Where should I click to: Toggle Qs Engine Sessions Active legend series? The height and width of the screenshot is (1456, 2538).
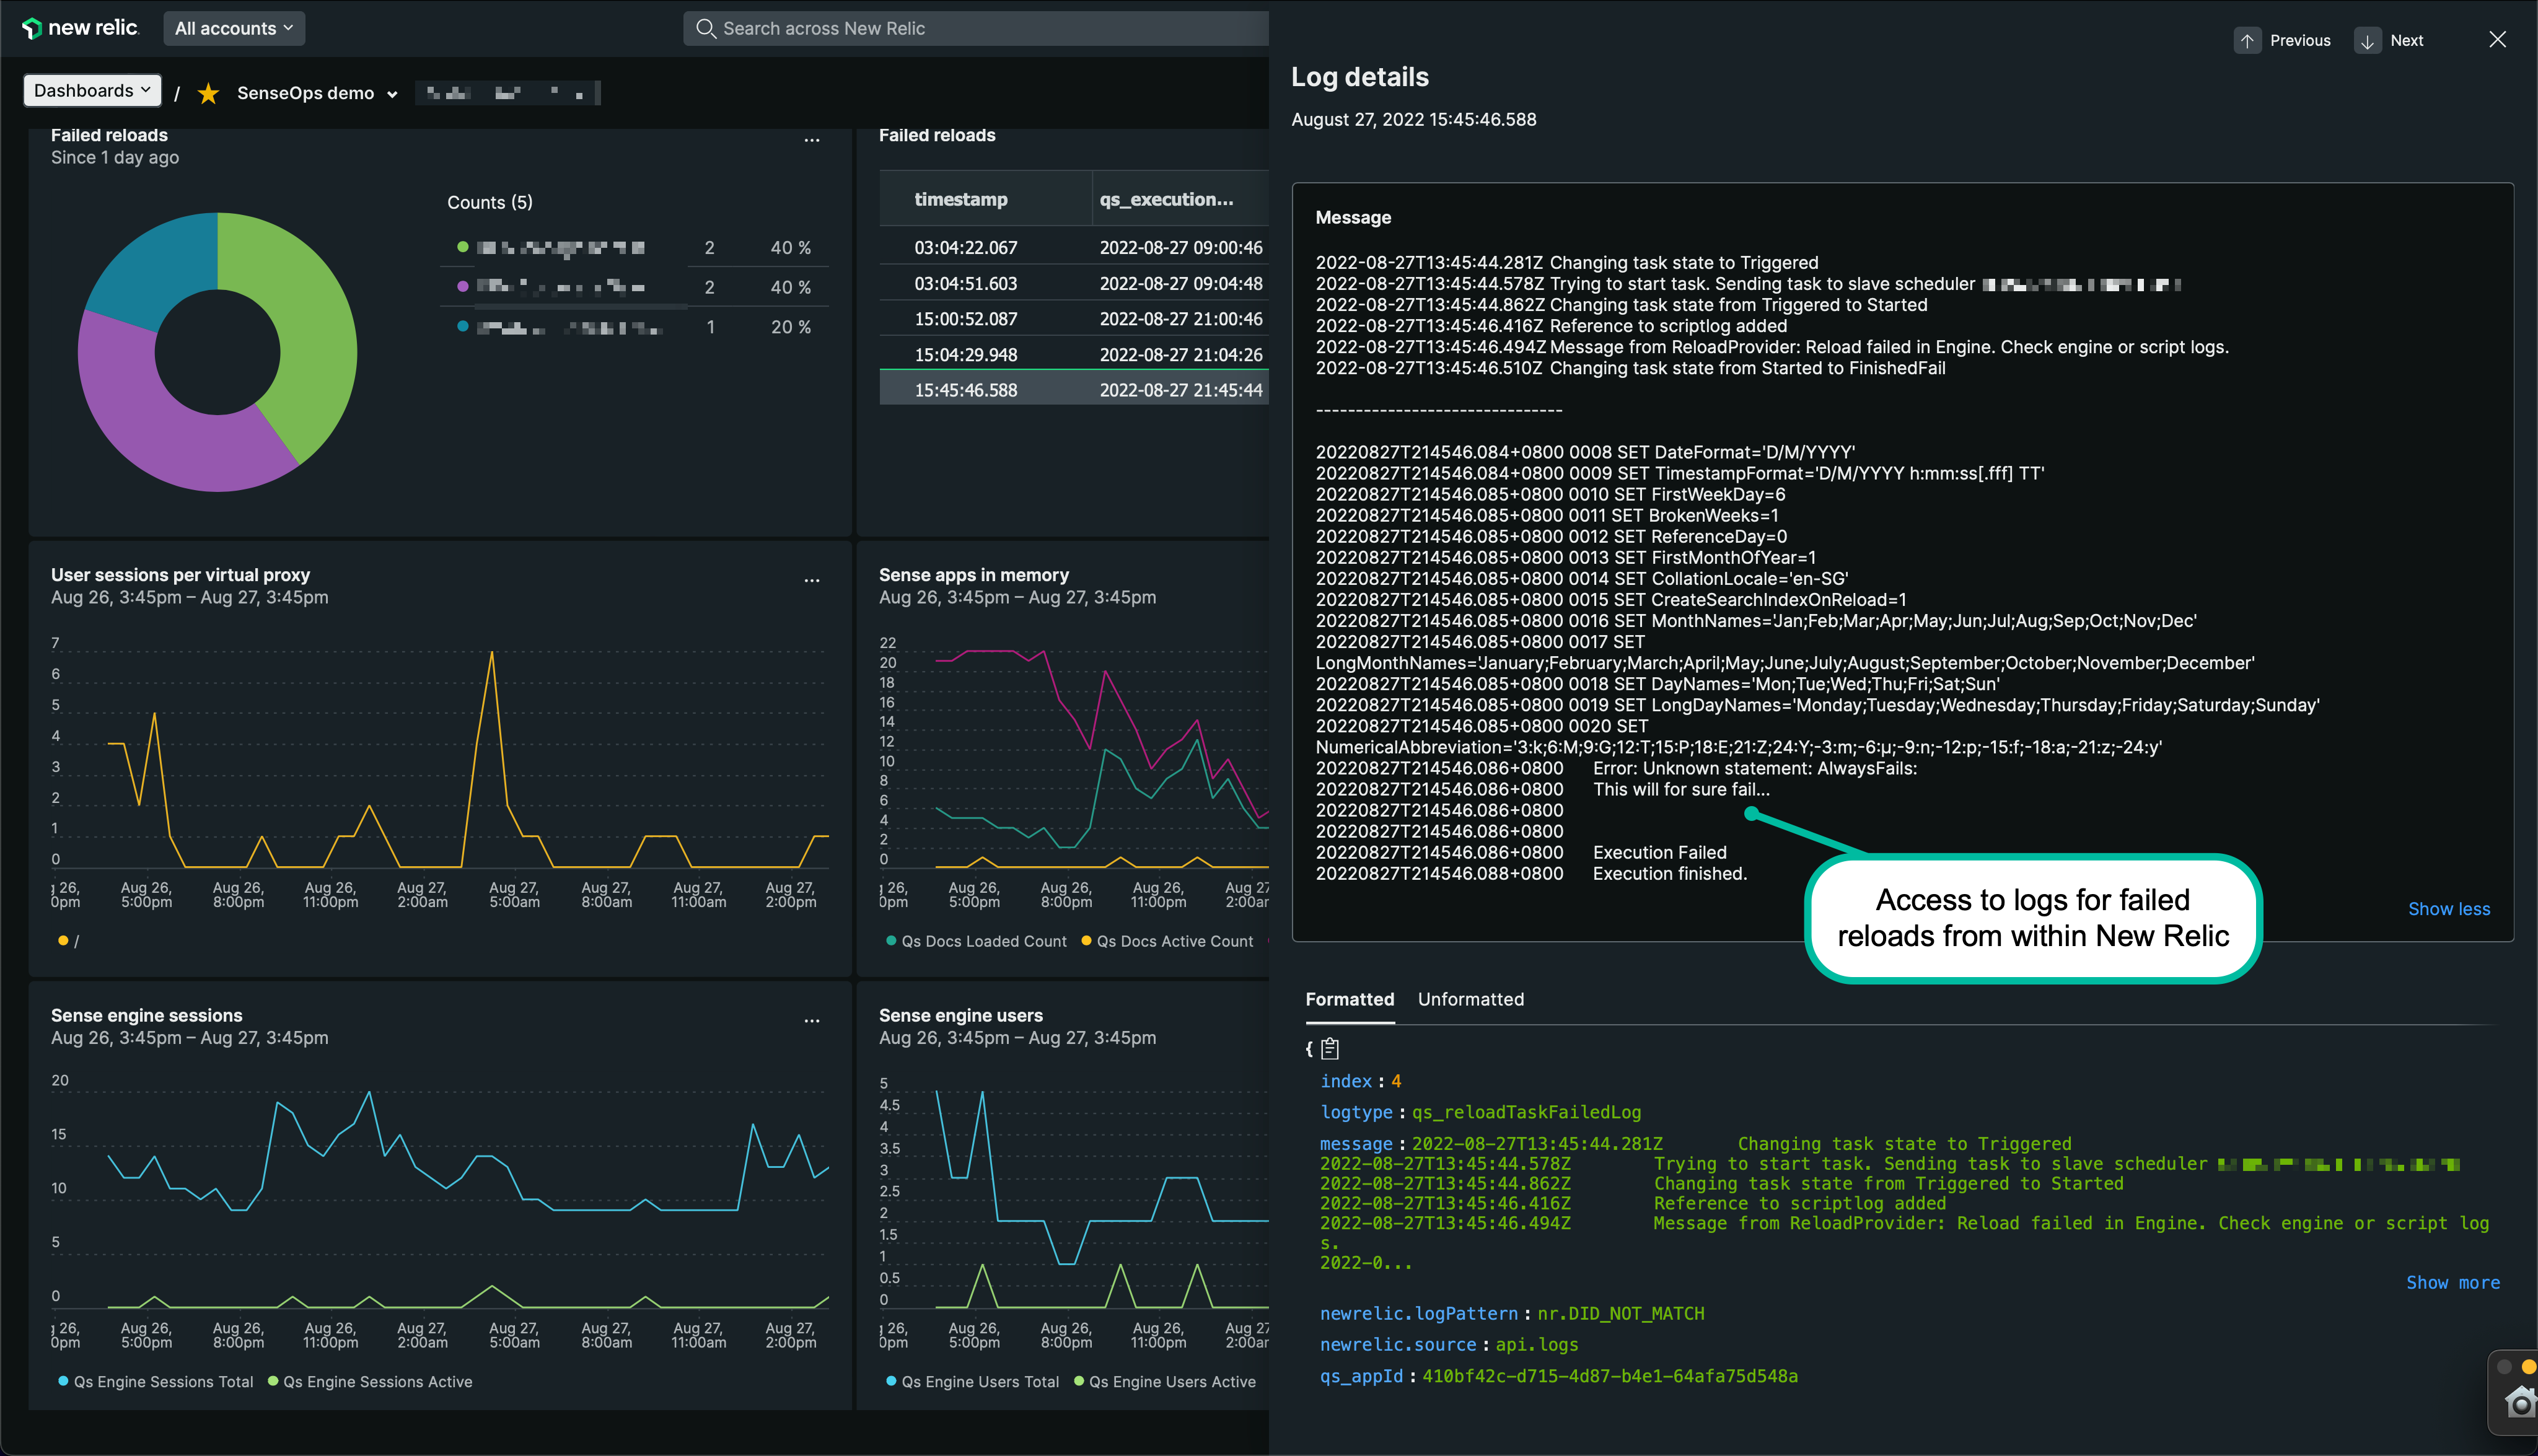coord(370,1382)
